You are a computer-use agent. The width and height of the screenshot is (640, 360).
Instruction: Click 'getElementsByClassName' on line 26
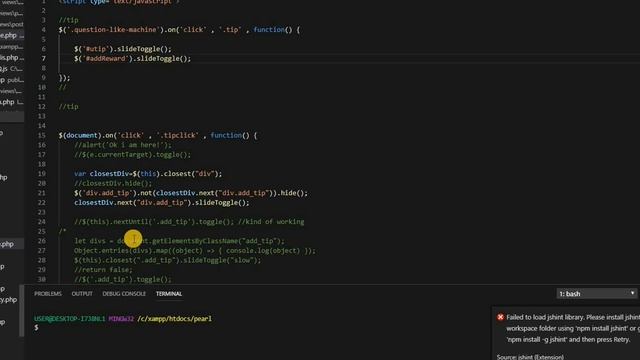(x=195, y=241)
